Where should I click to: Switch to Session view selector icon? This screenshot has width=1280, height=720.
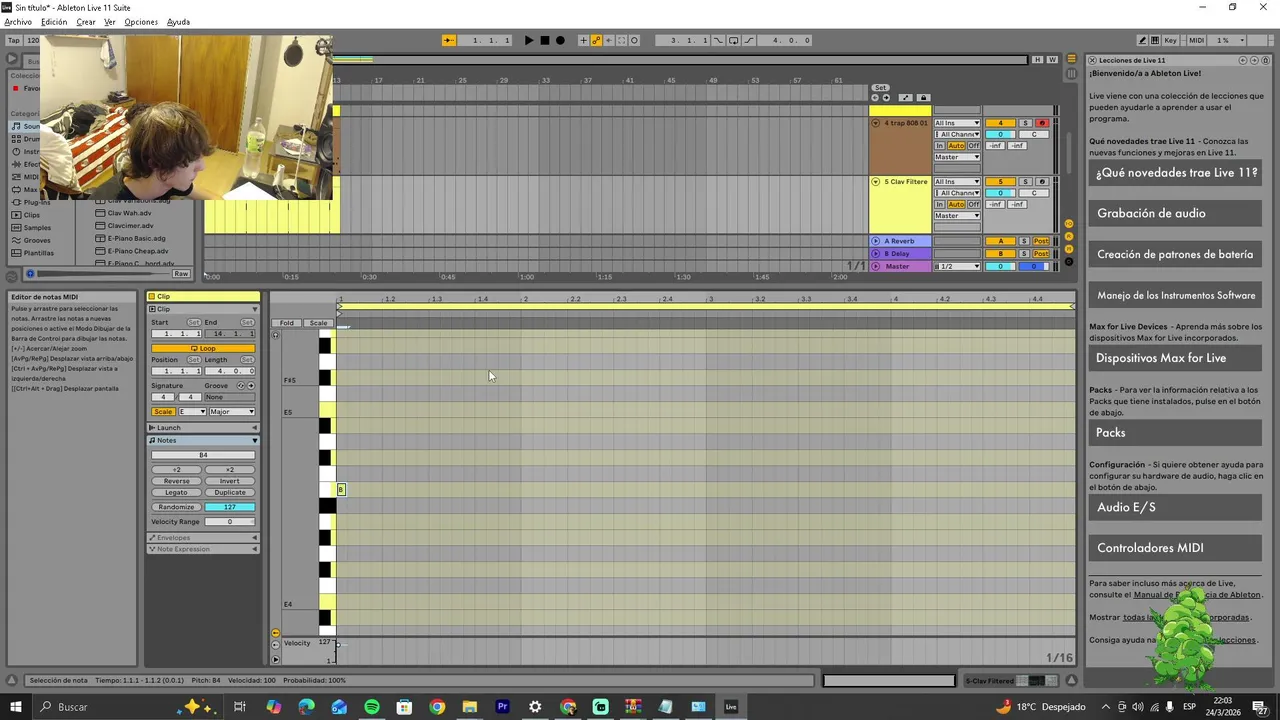(1071, 73)
